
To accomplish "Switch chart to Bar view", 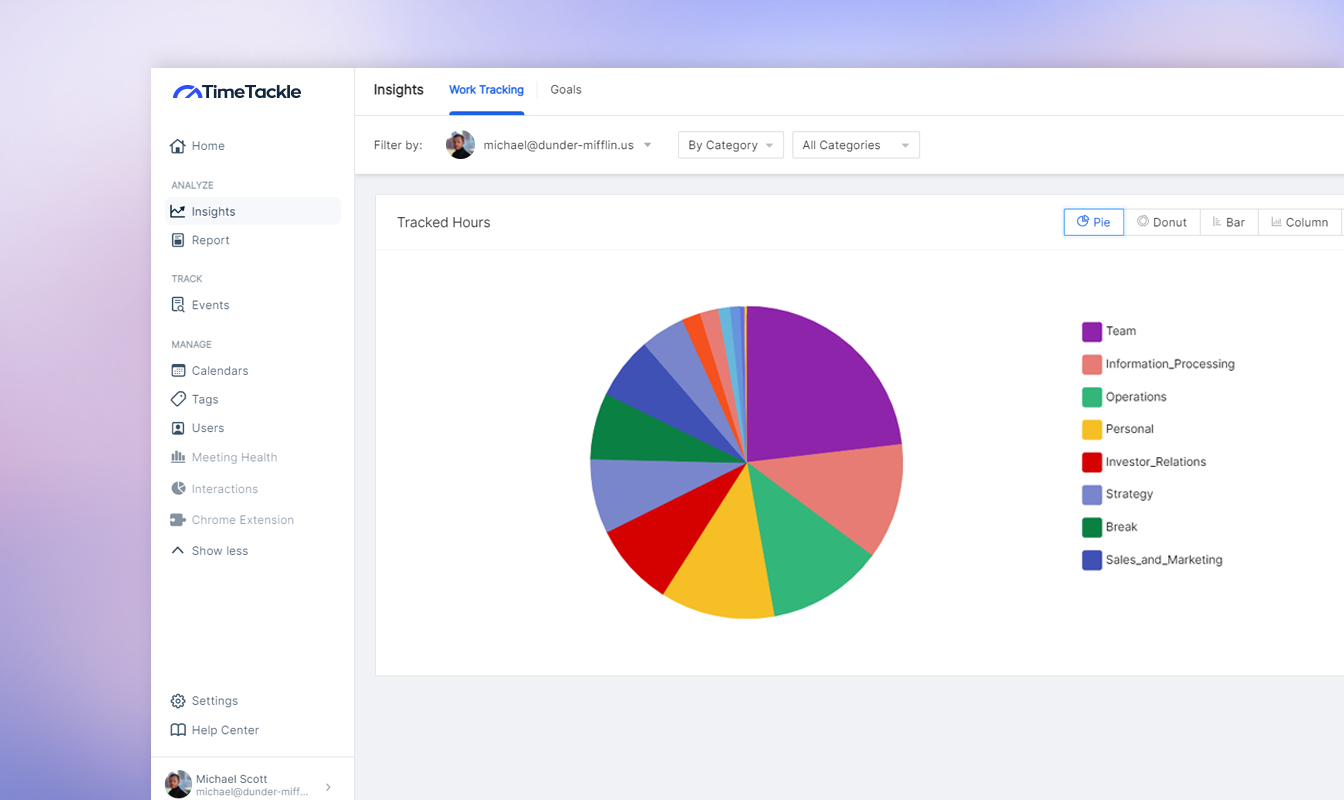I will [x=1229, y=222].
